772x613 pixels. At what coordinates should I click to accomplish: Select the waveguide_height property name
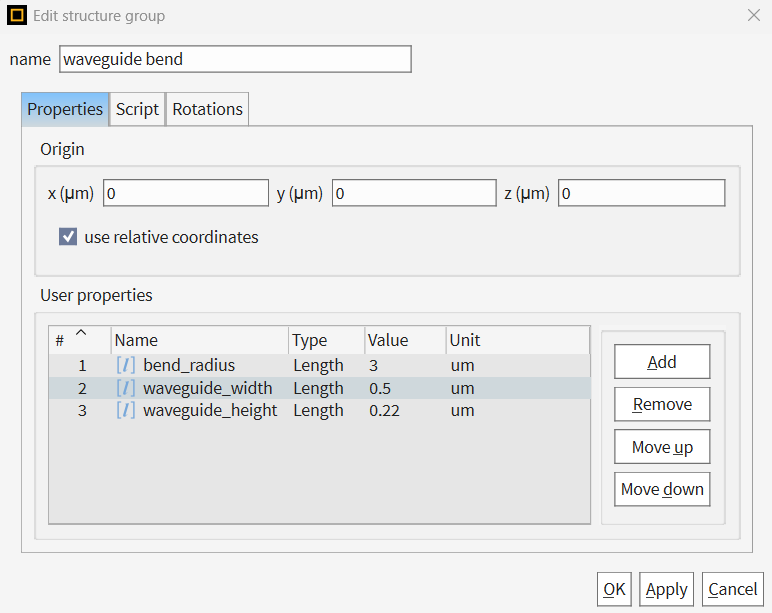(x=210, y=411)
